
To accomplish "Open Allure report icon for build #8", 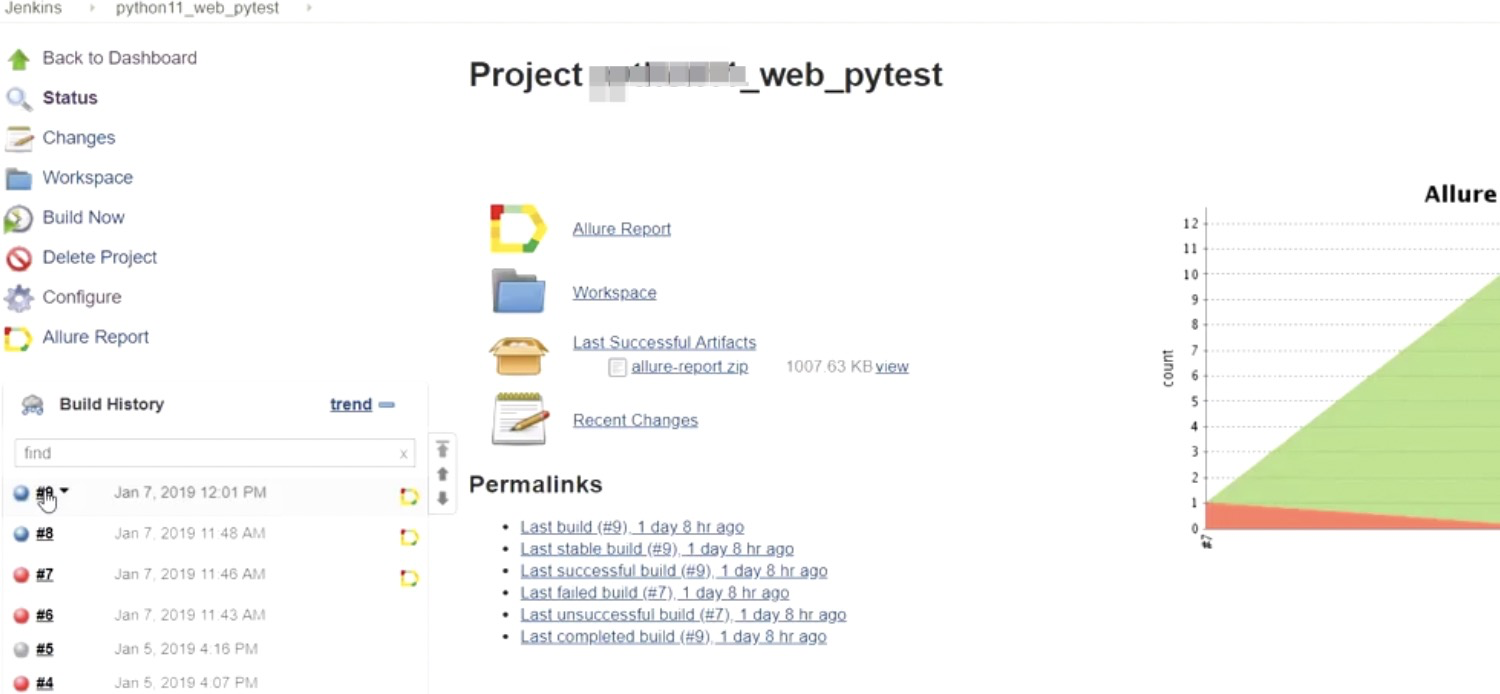I will [409, 537].
